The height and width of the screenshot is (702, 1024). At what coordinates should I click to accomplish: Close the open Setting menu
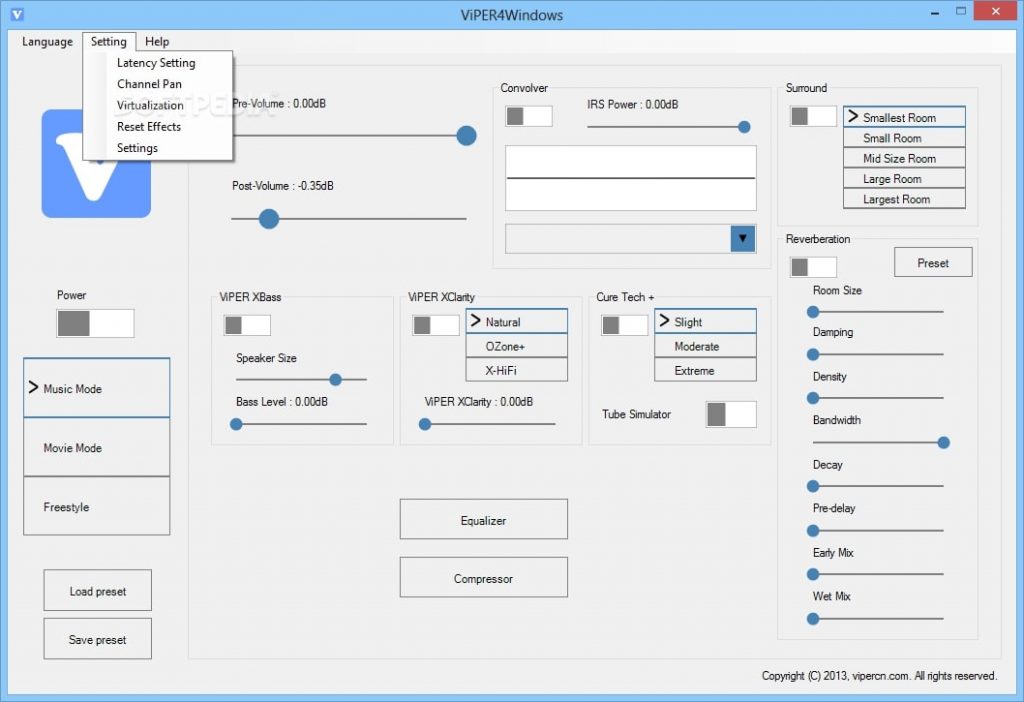pyautogui.click(x=108, y=42)
